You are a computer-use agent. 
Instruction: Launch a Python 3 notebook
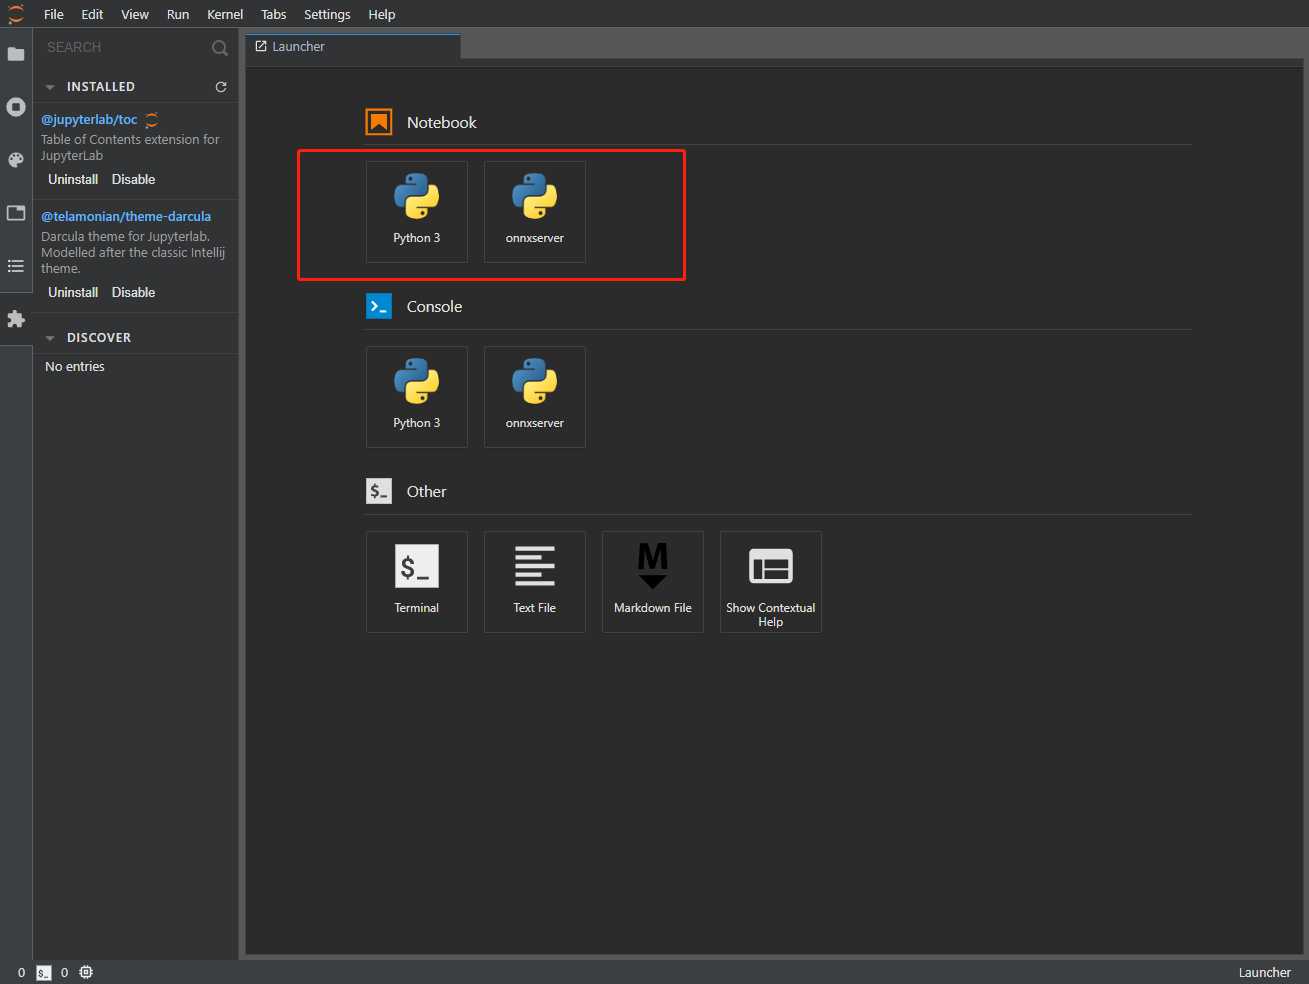pos(417,212)
